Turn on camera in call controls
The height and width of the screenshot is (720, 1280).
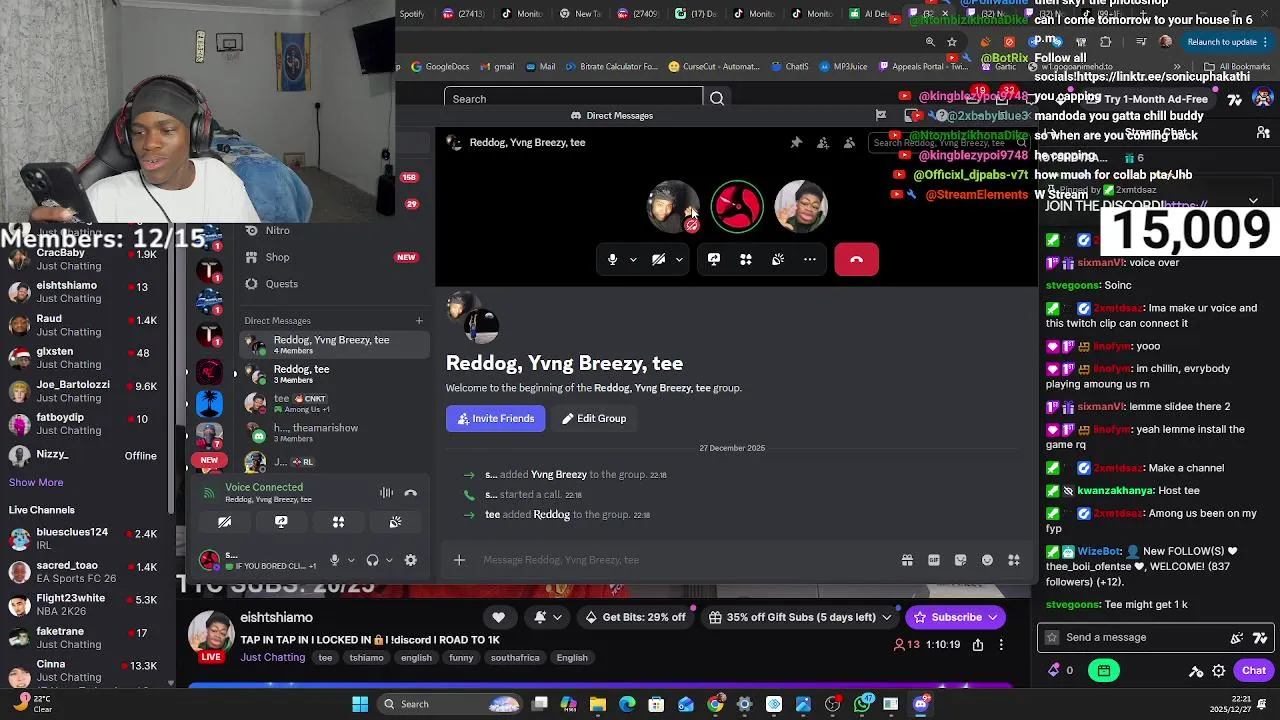(658, 259)
